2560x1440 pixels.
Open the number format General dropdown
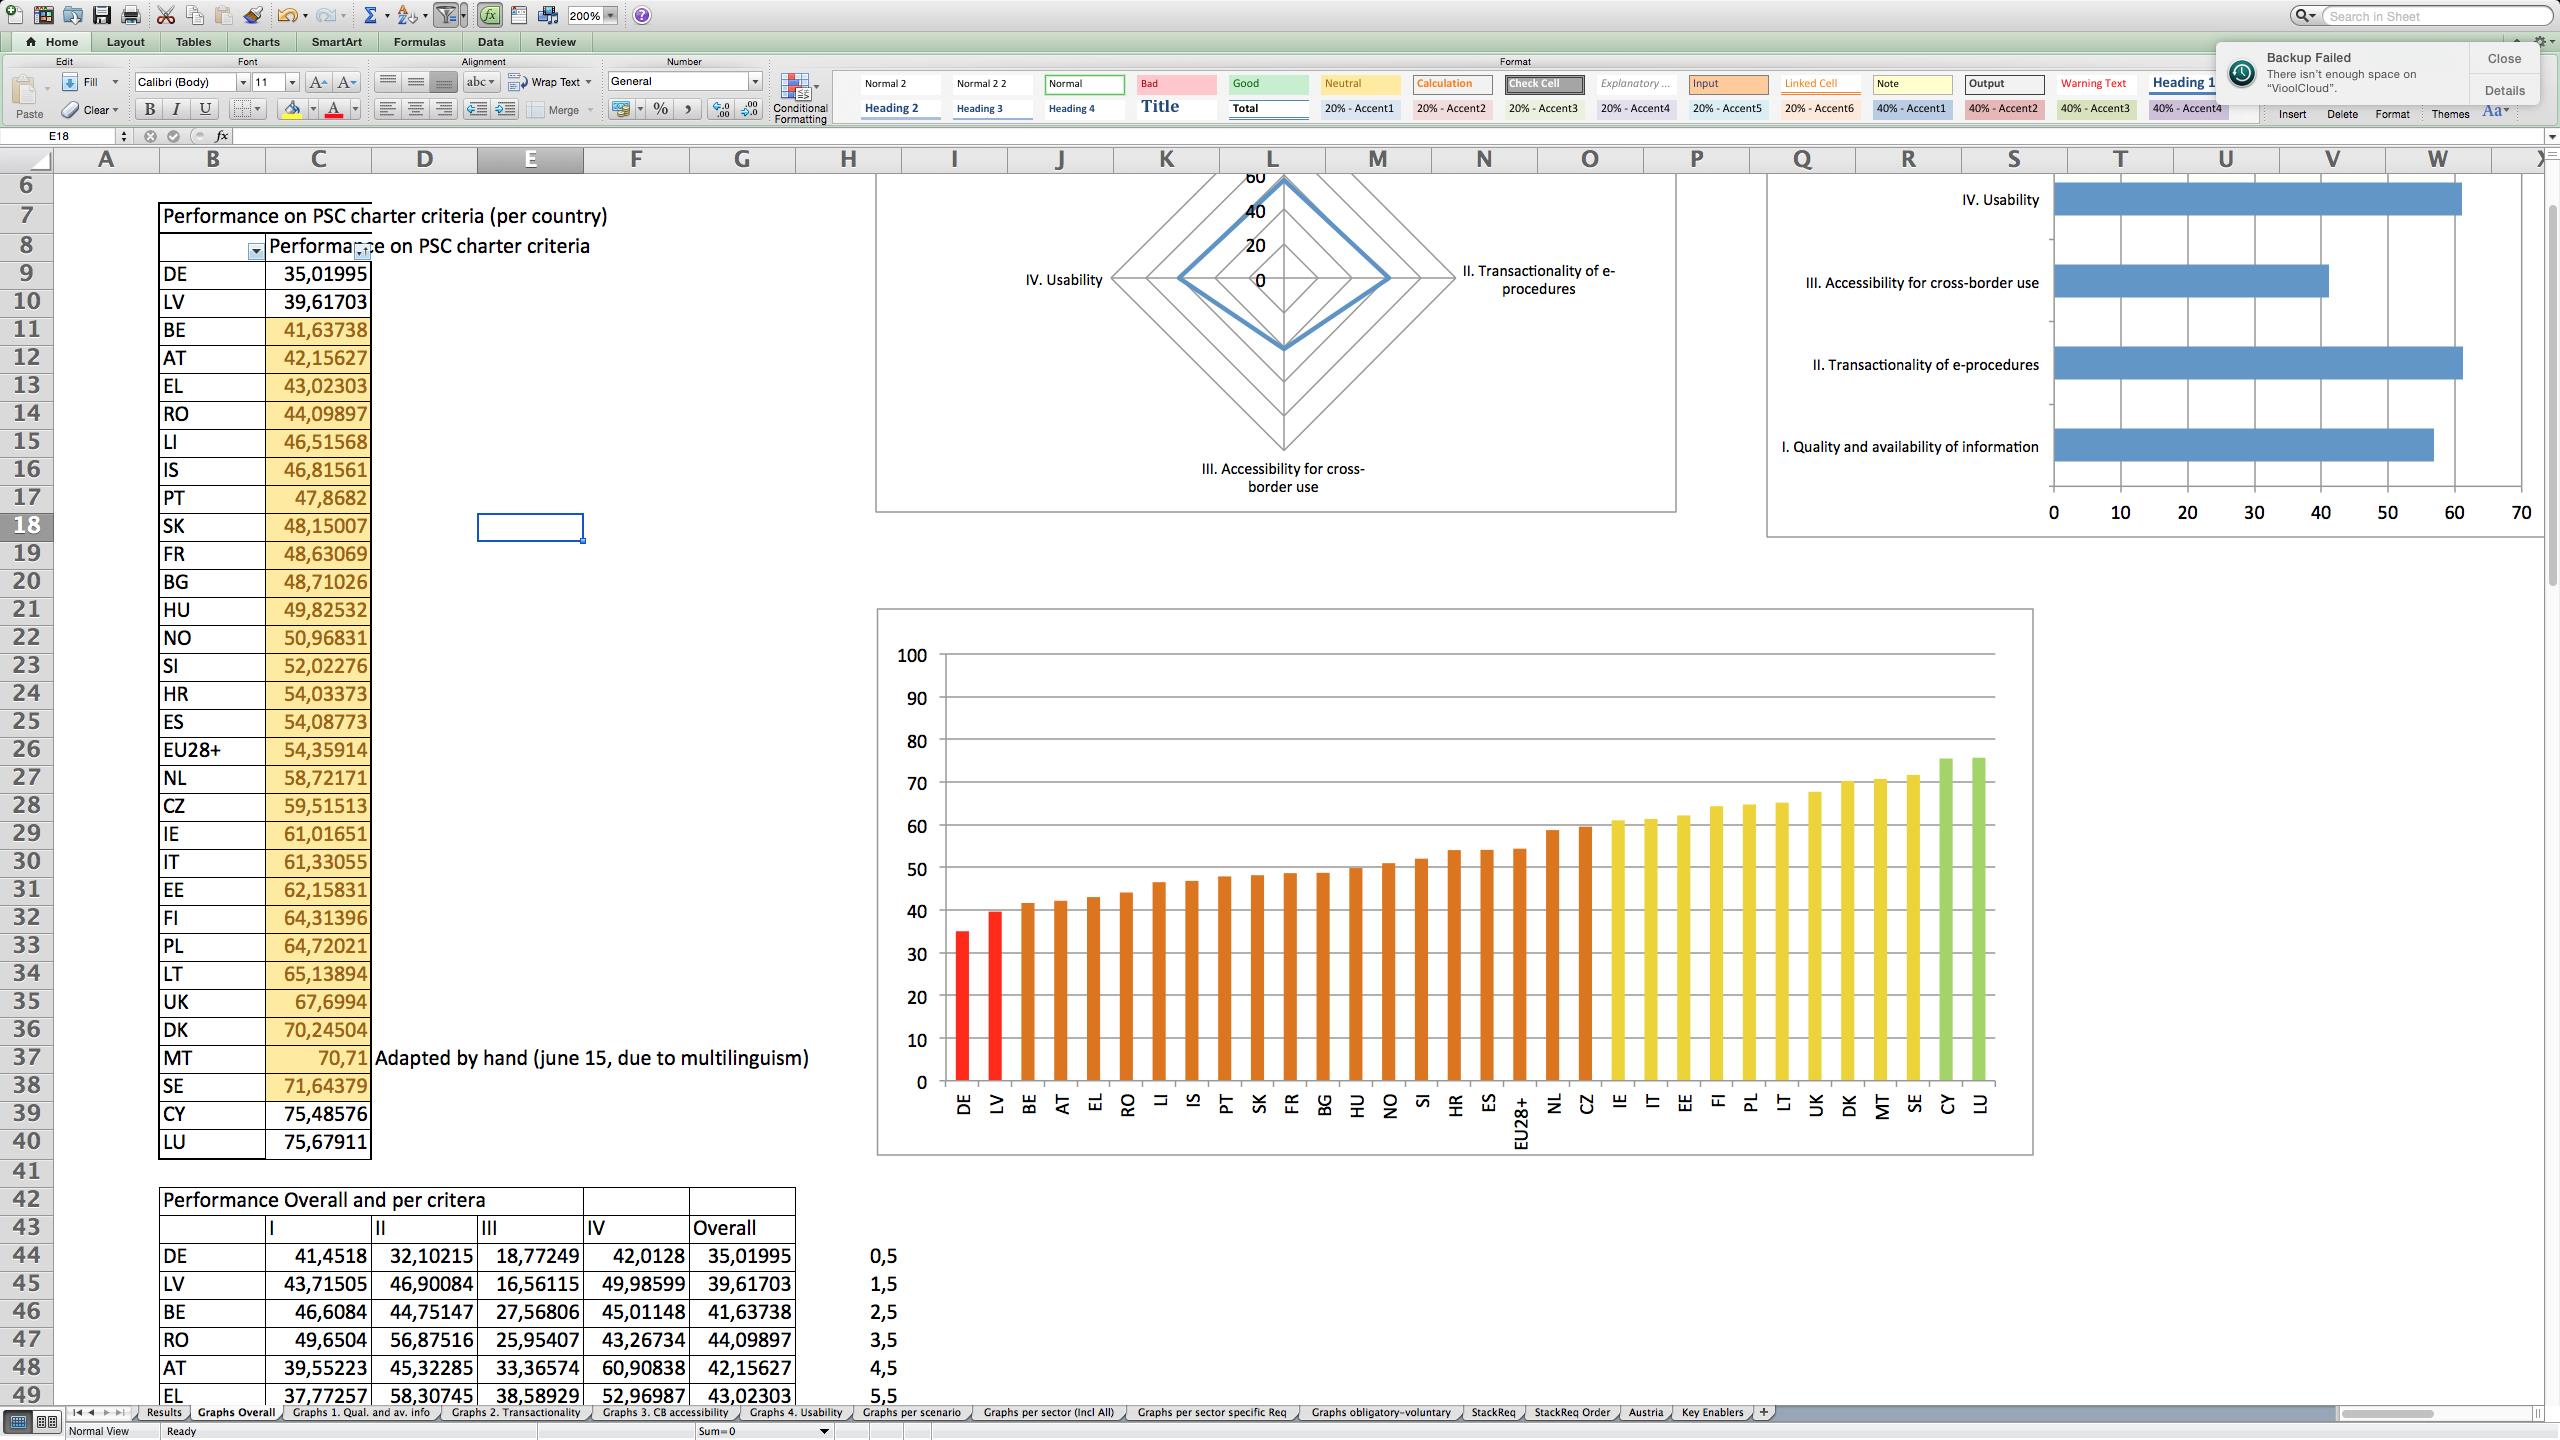pyautogui.click(x=755, y=82)
